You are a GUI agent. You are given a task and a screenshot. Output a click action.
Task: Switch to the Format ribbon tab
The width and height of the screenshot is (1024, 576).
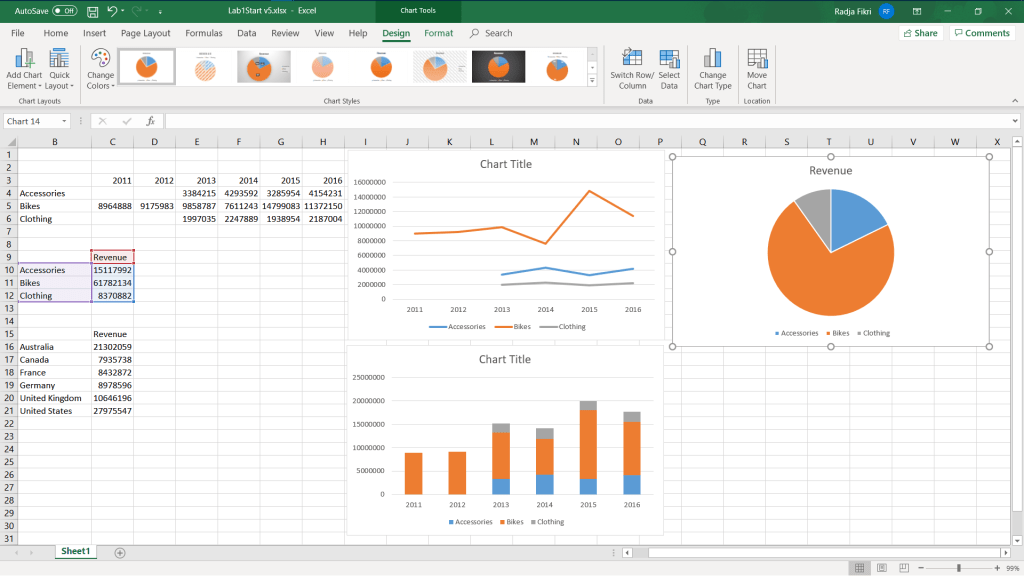tap(438, 33)
